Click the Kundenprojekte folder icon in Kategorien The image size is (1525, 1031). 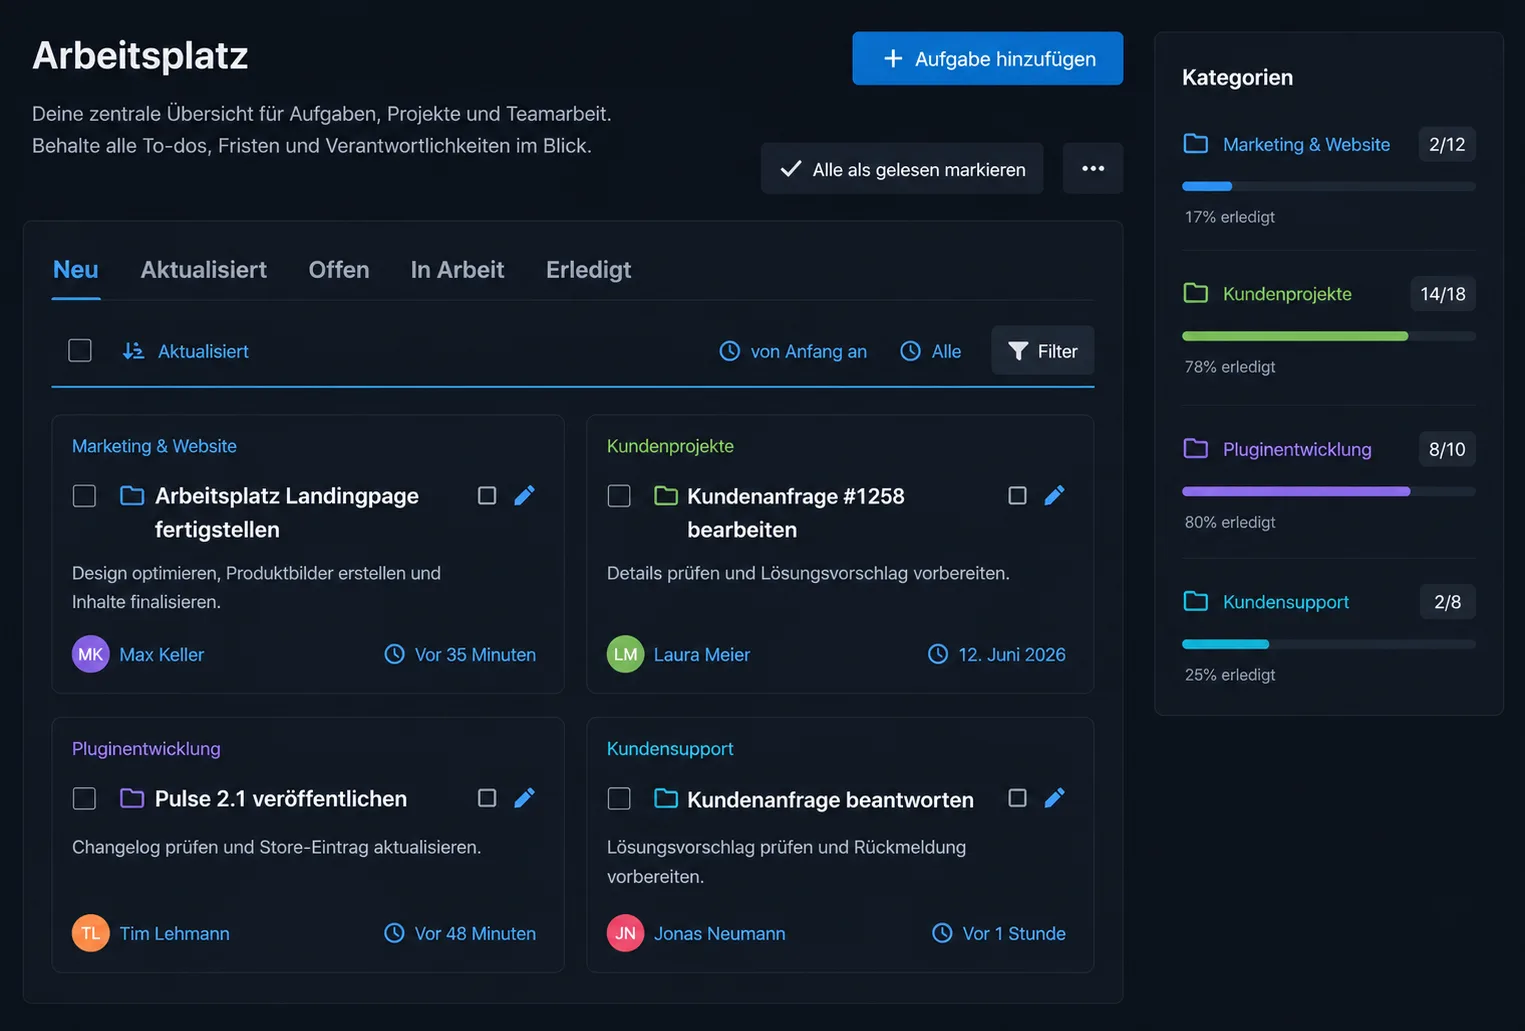pos(1196,293)
